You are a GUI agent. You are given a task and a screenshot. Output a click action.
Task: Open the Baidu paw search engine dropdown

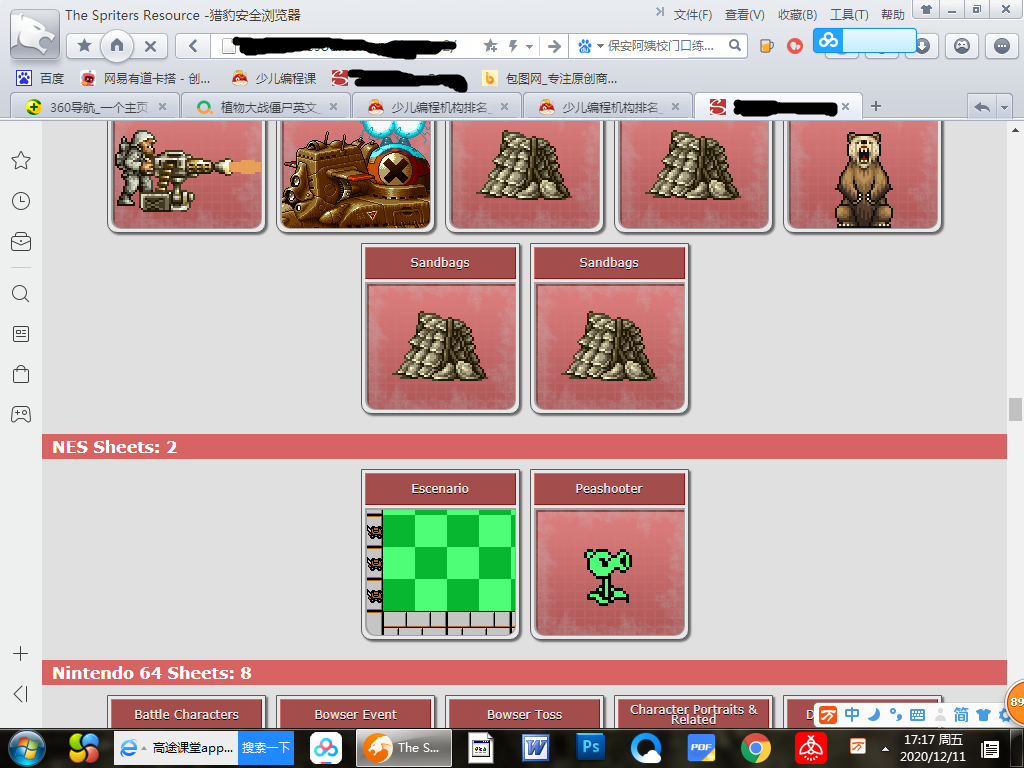tap(590, 46)
